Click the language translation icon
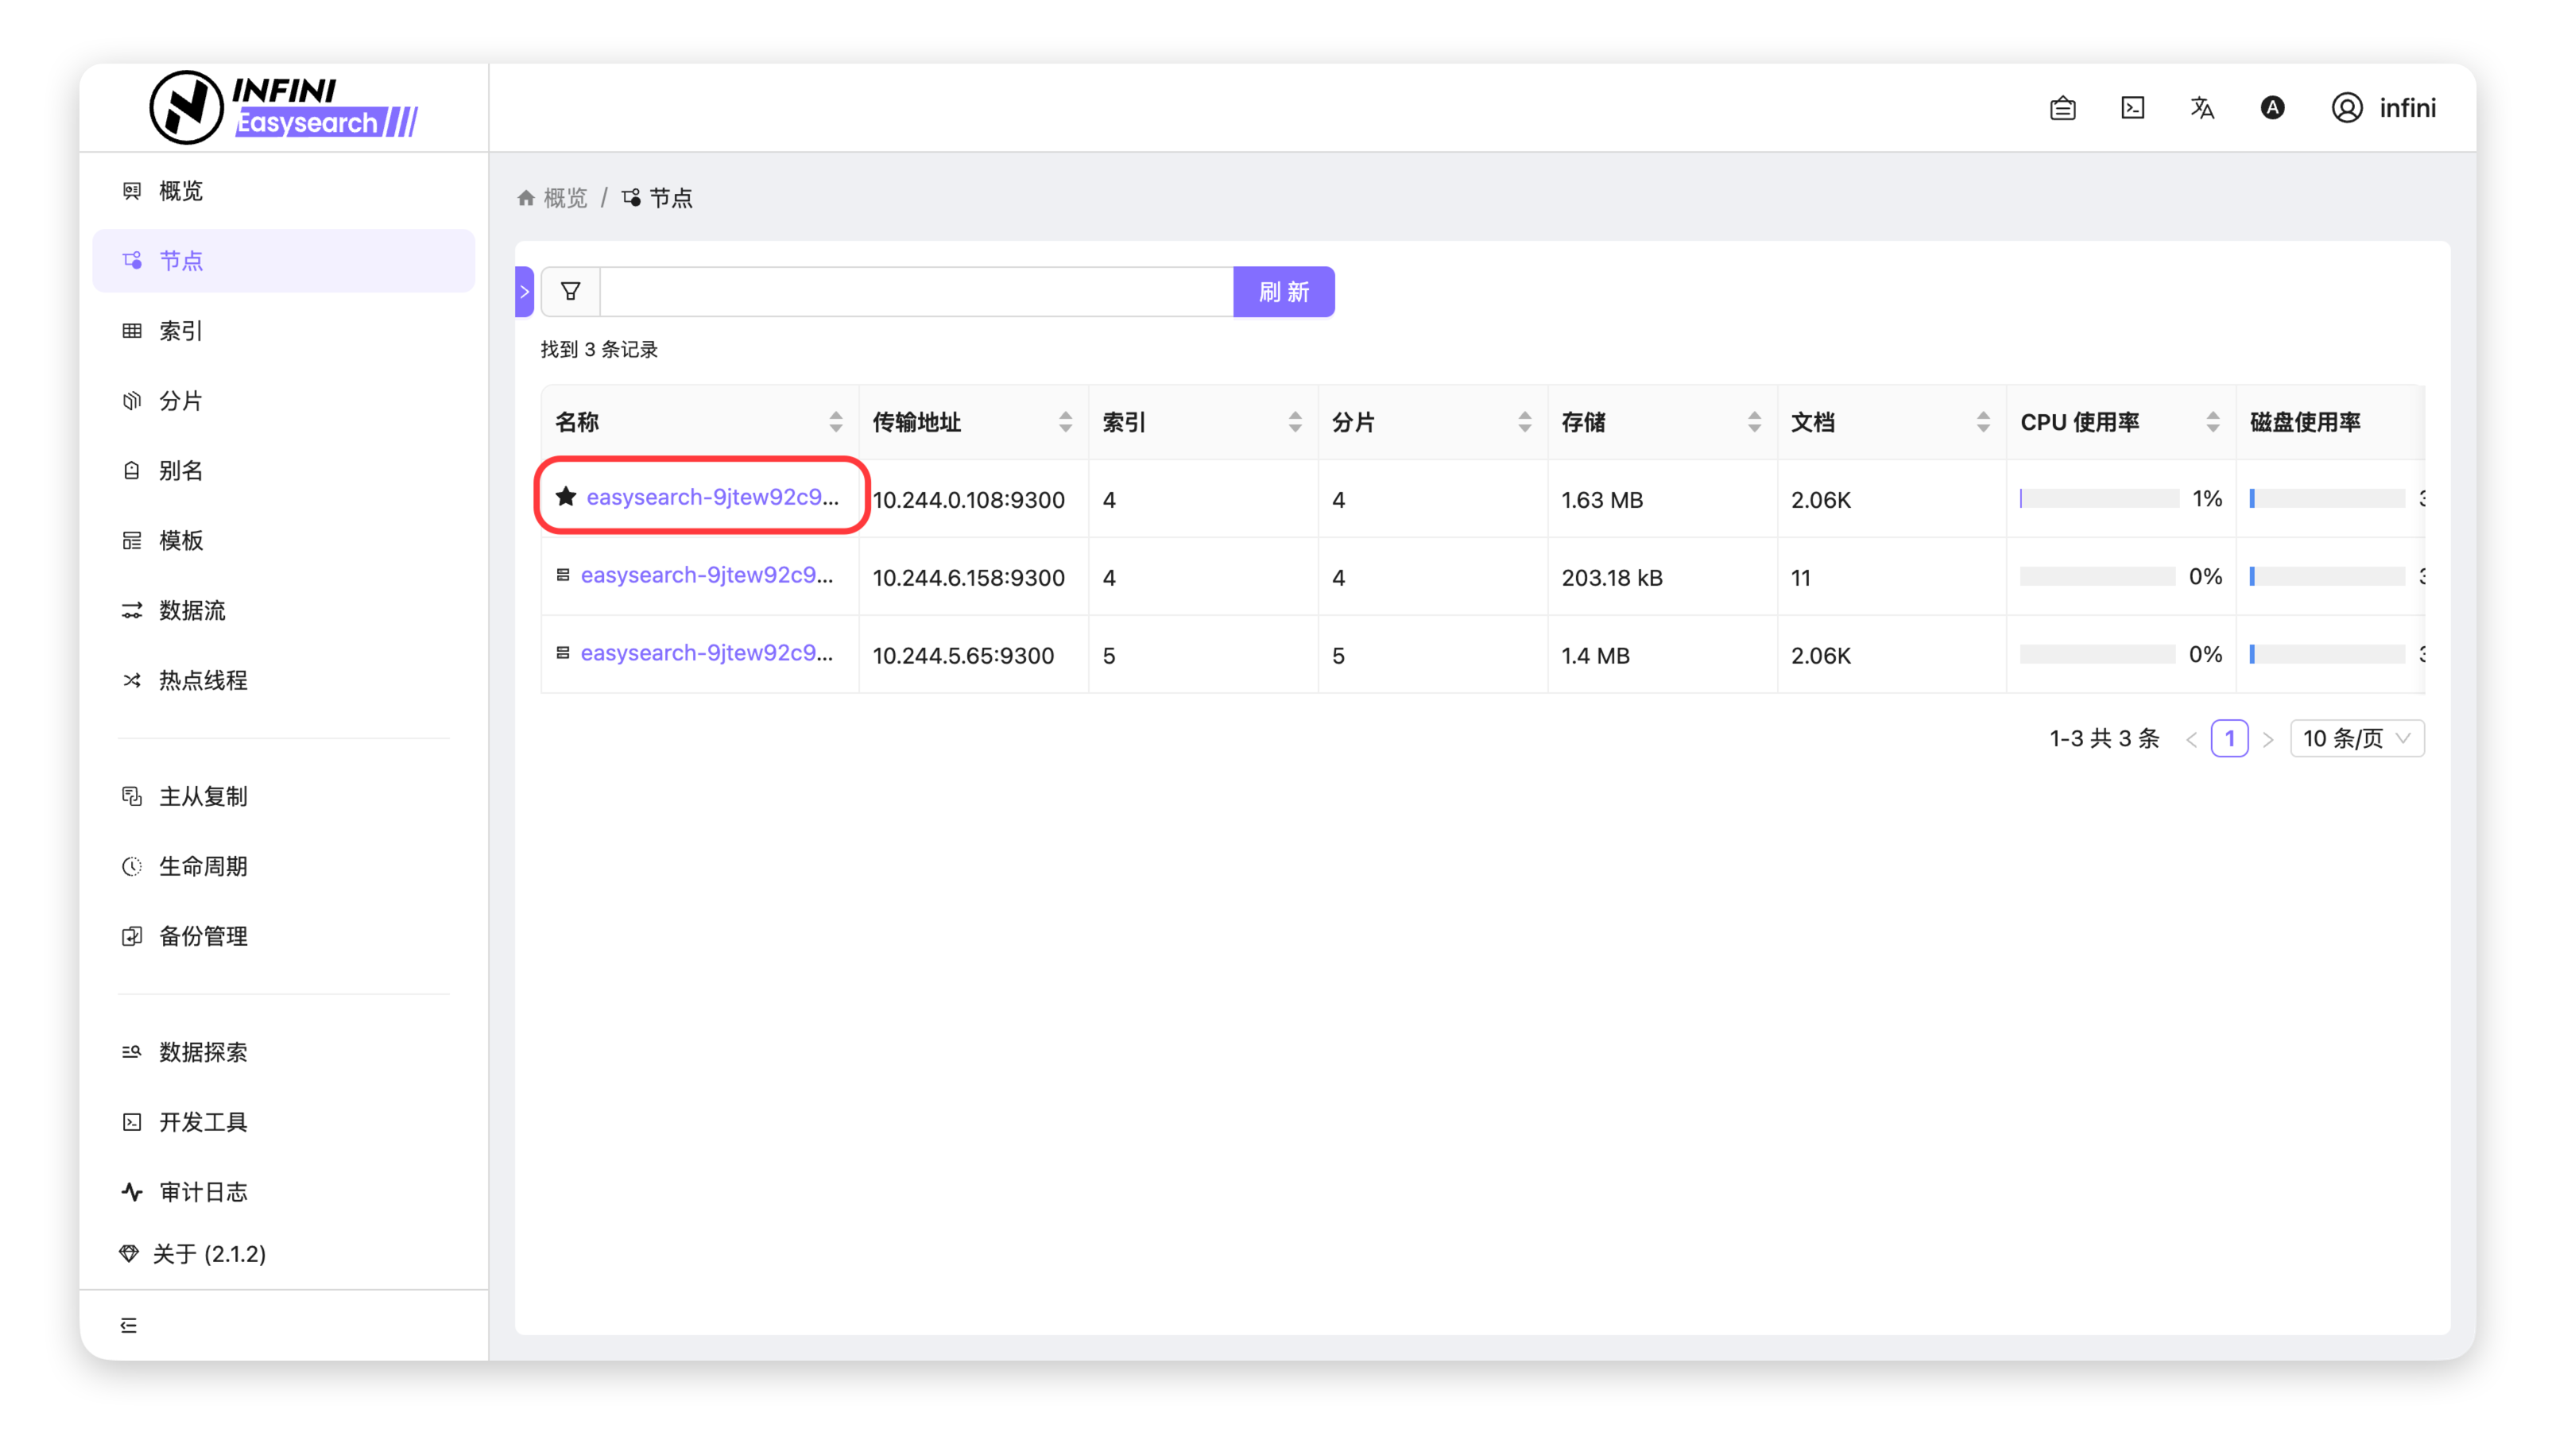 2202,108
